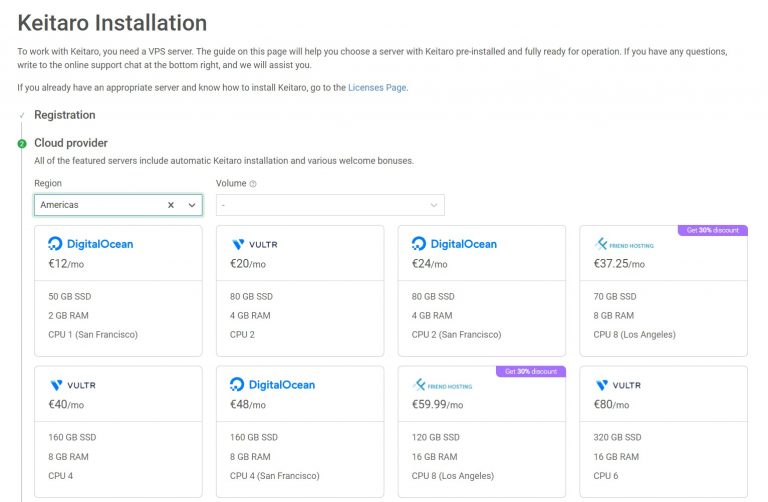Clear the Americas region selection
The image size is (768, 502).
coord(171,205)
